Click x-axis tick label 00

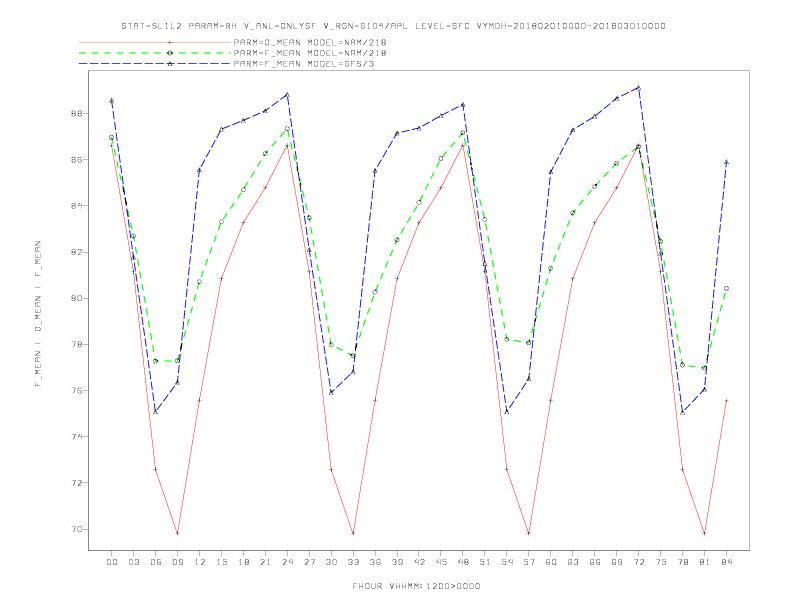pyautogui.click(x=112, y=562)
